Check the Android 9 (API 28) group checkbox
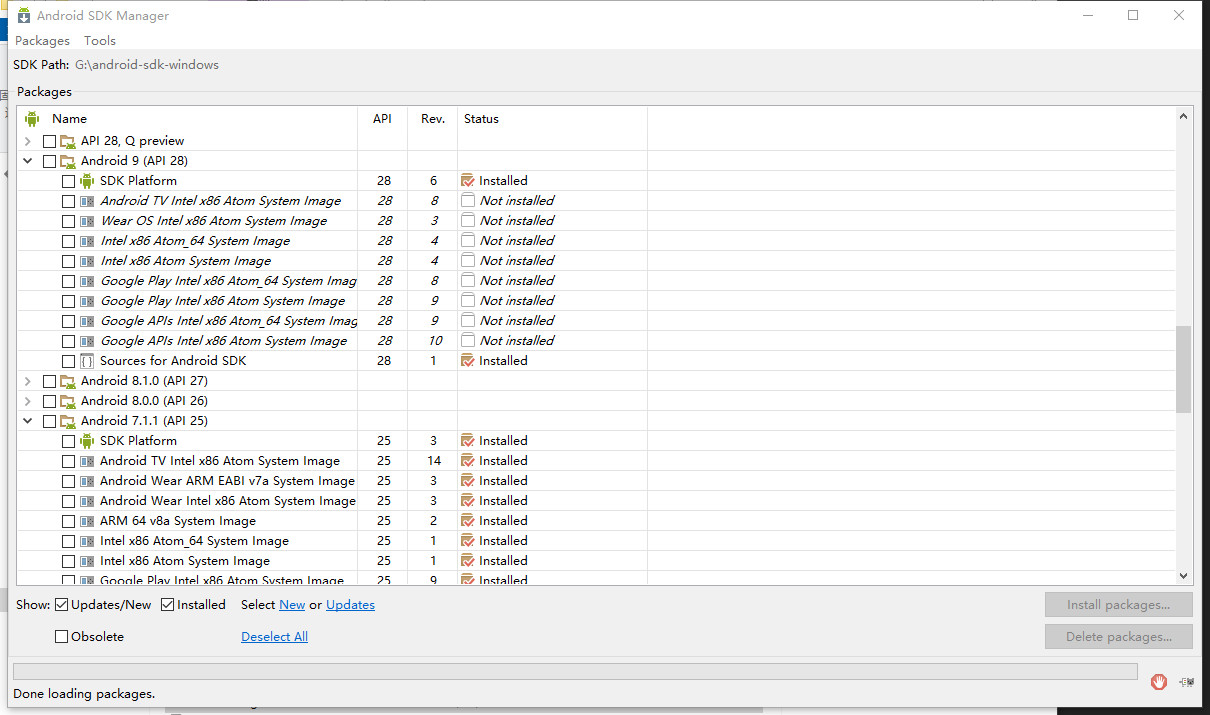The height and width of the screenshot is (715, 1210). point(49,161)
